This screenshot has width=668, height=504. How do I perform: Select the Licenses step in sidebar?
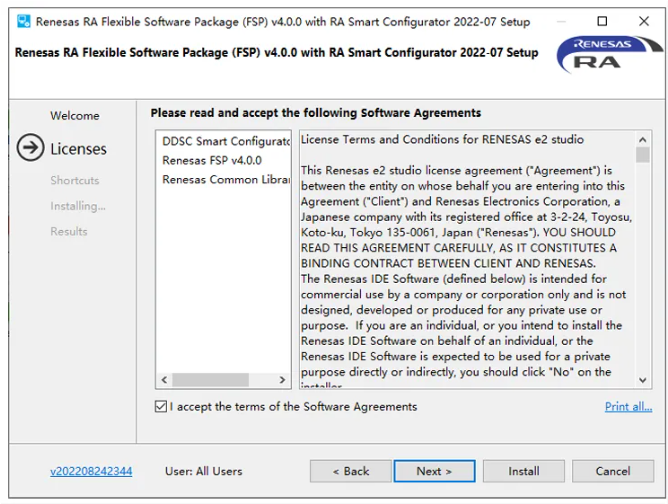78,149
